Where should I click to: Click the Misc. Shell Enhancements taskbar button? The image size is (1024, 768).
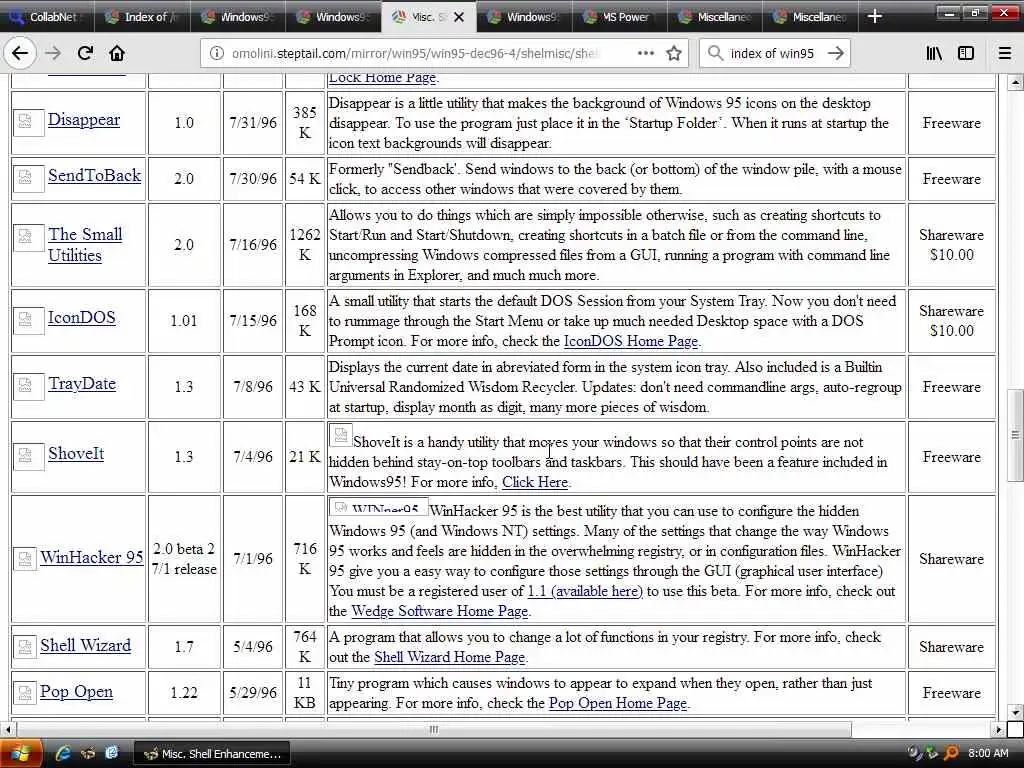pos(212,754)
